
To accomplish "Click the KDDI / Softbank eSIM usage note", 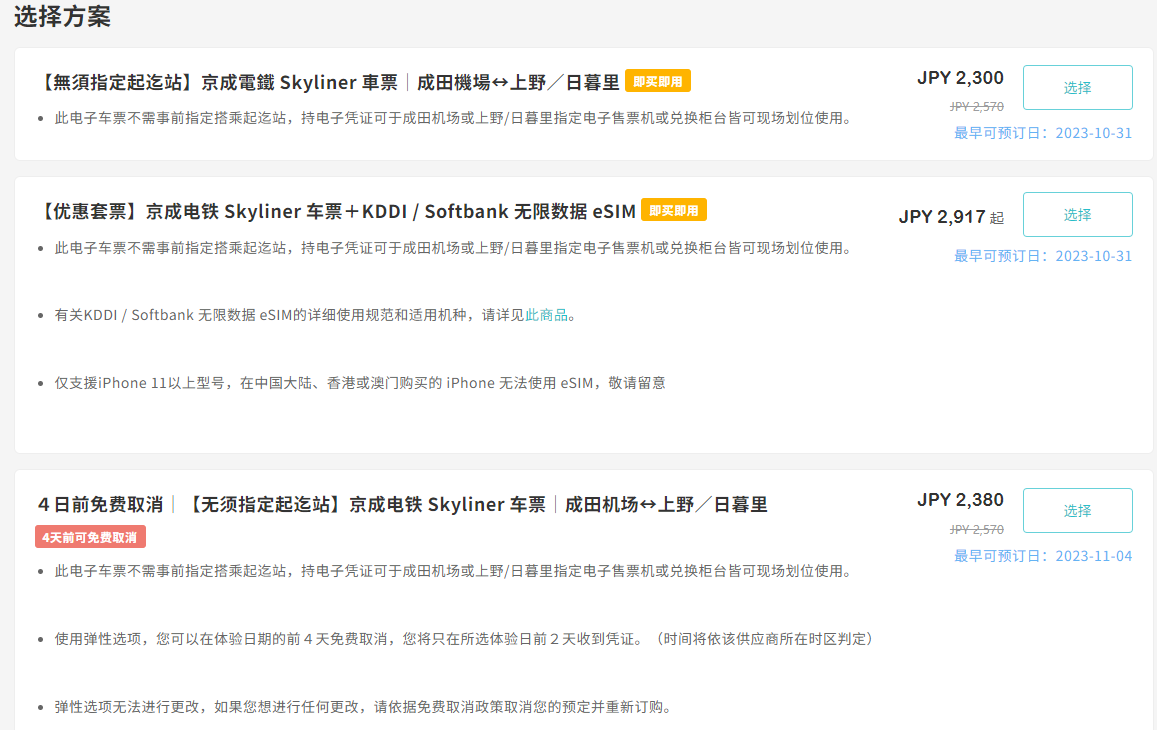I will pyautogui.click(x=315, y=315).
